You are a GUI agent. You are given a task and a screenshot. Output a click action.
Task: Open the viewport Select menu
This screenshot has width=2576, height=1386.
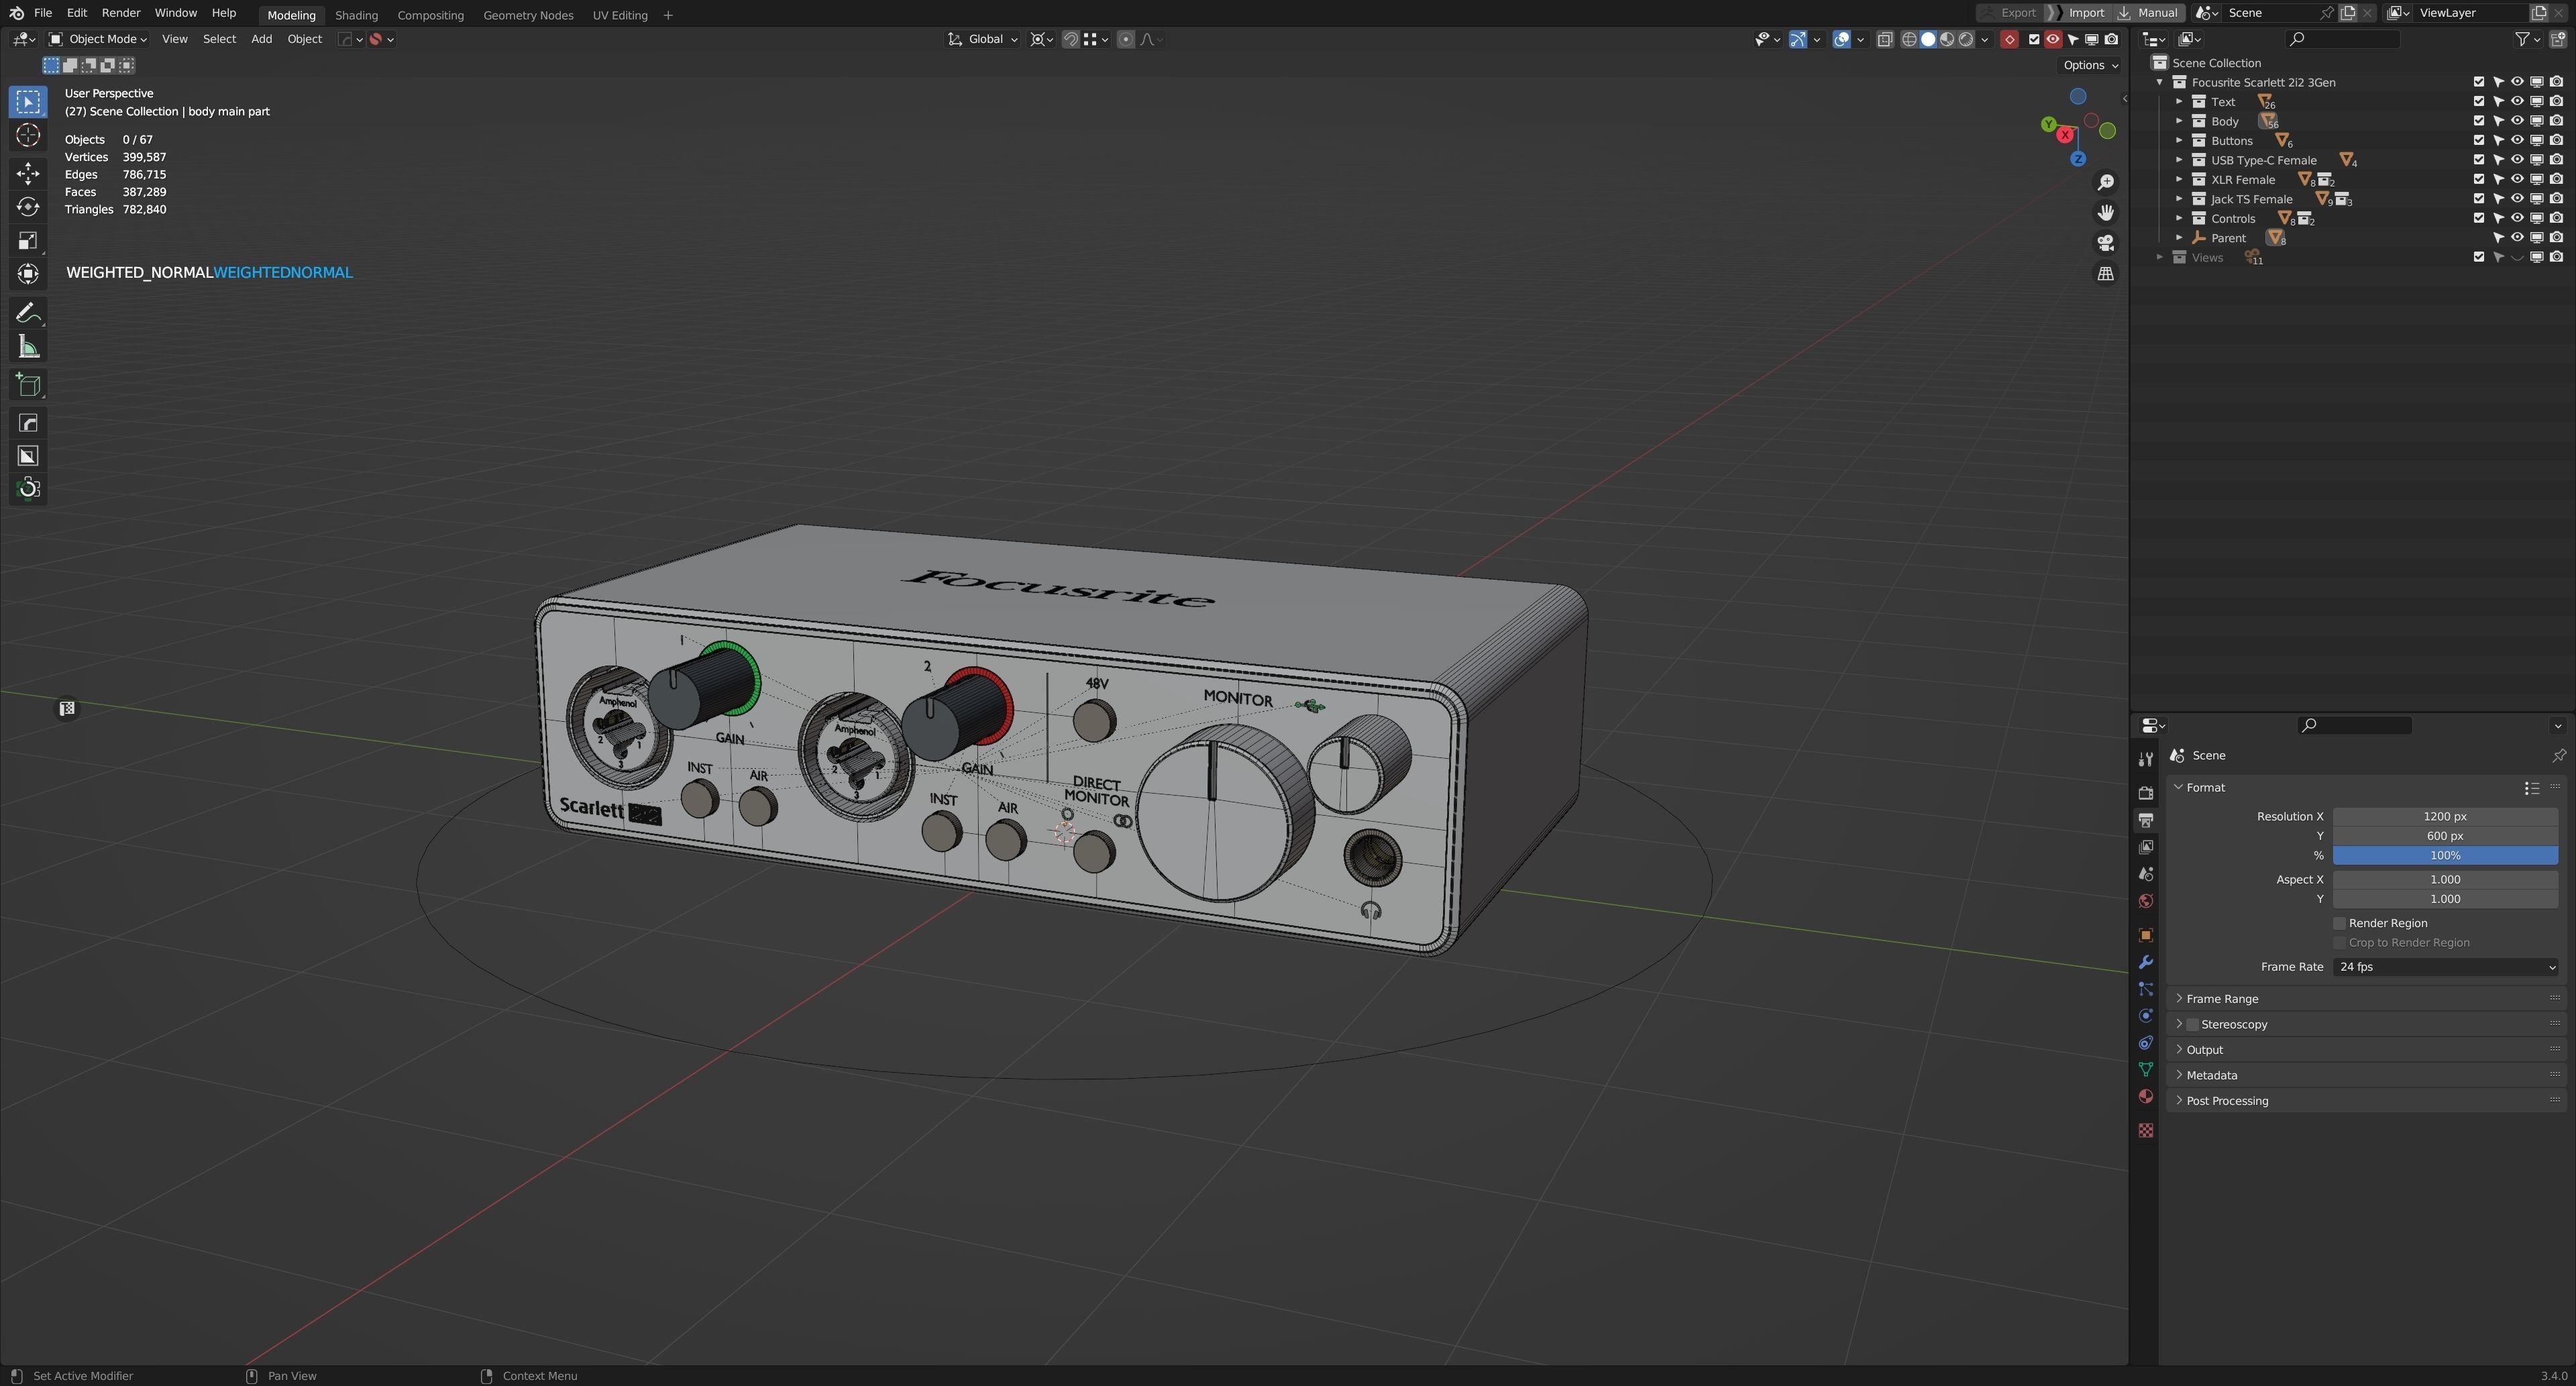click(x=219, y=39)
